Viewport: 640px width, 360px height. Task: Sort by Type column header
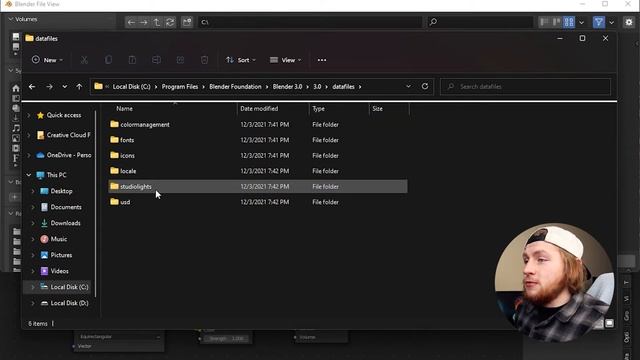click(x=318, y=109)
